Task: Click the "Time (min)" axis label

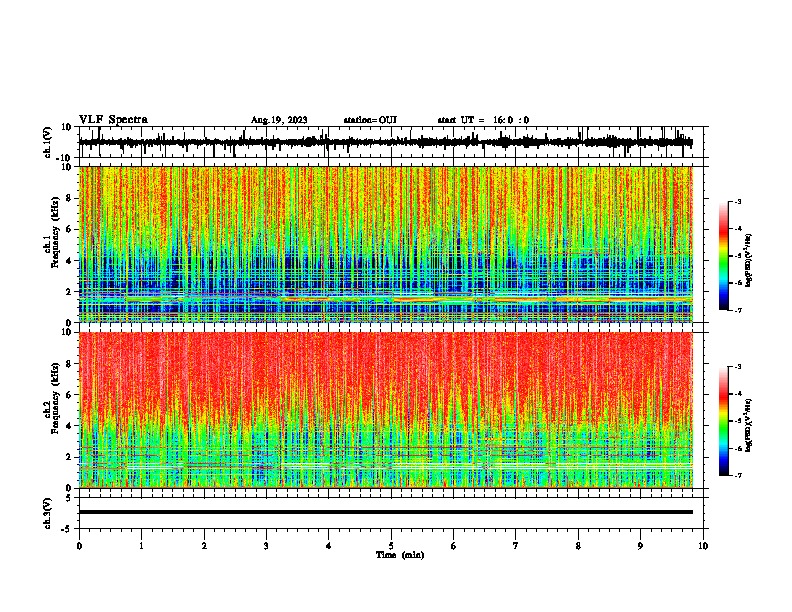Action: (x=400, y=555)
